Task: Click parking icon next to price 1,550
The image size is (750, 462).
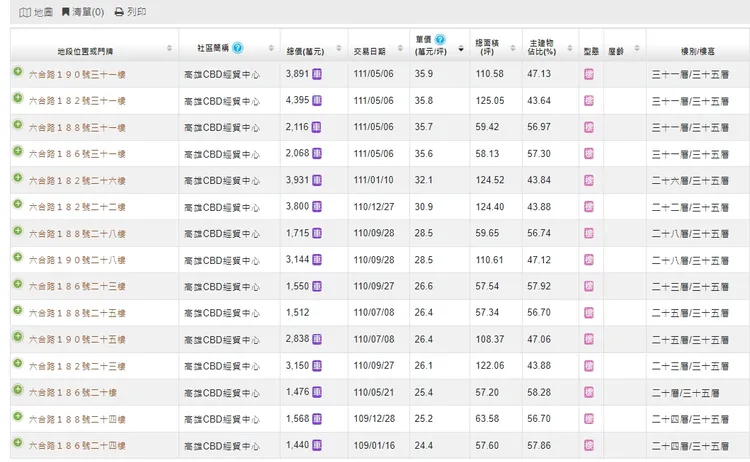Action: tap(317, 286)
